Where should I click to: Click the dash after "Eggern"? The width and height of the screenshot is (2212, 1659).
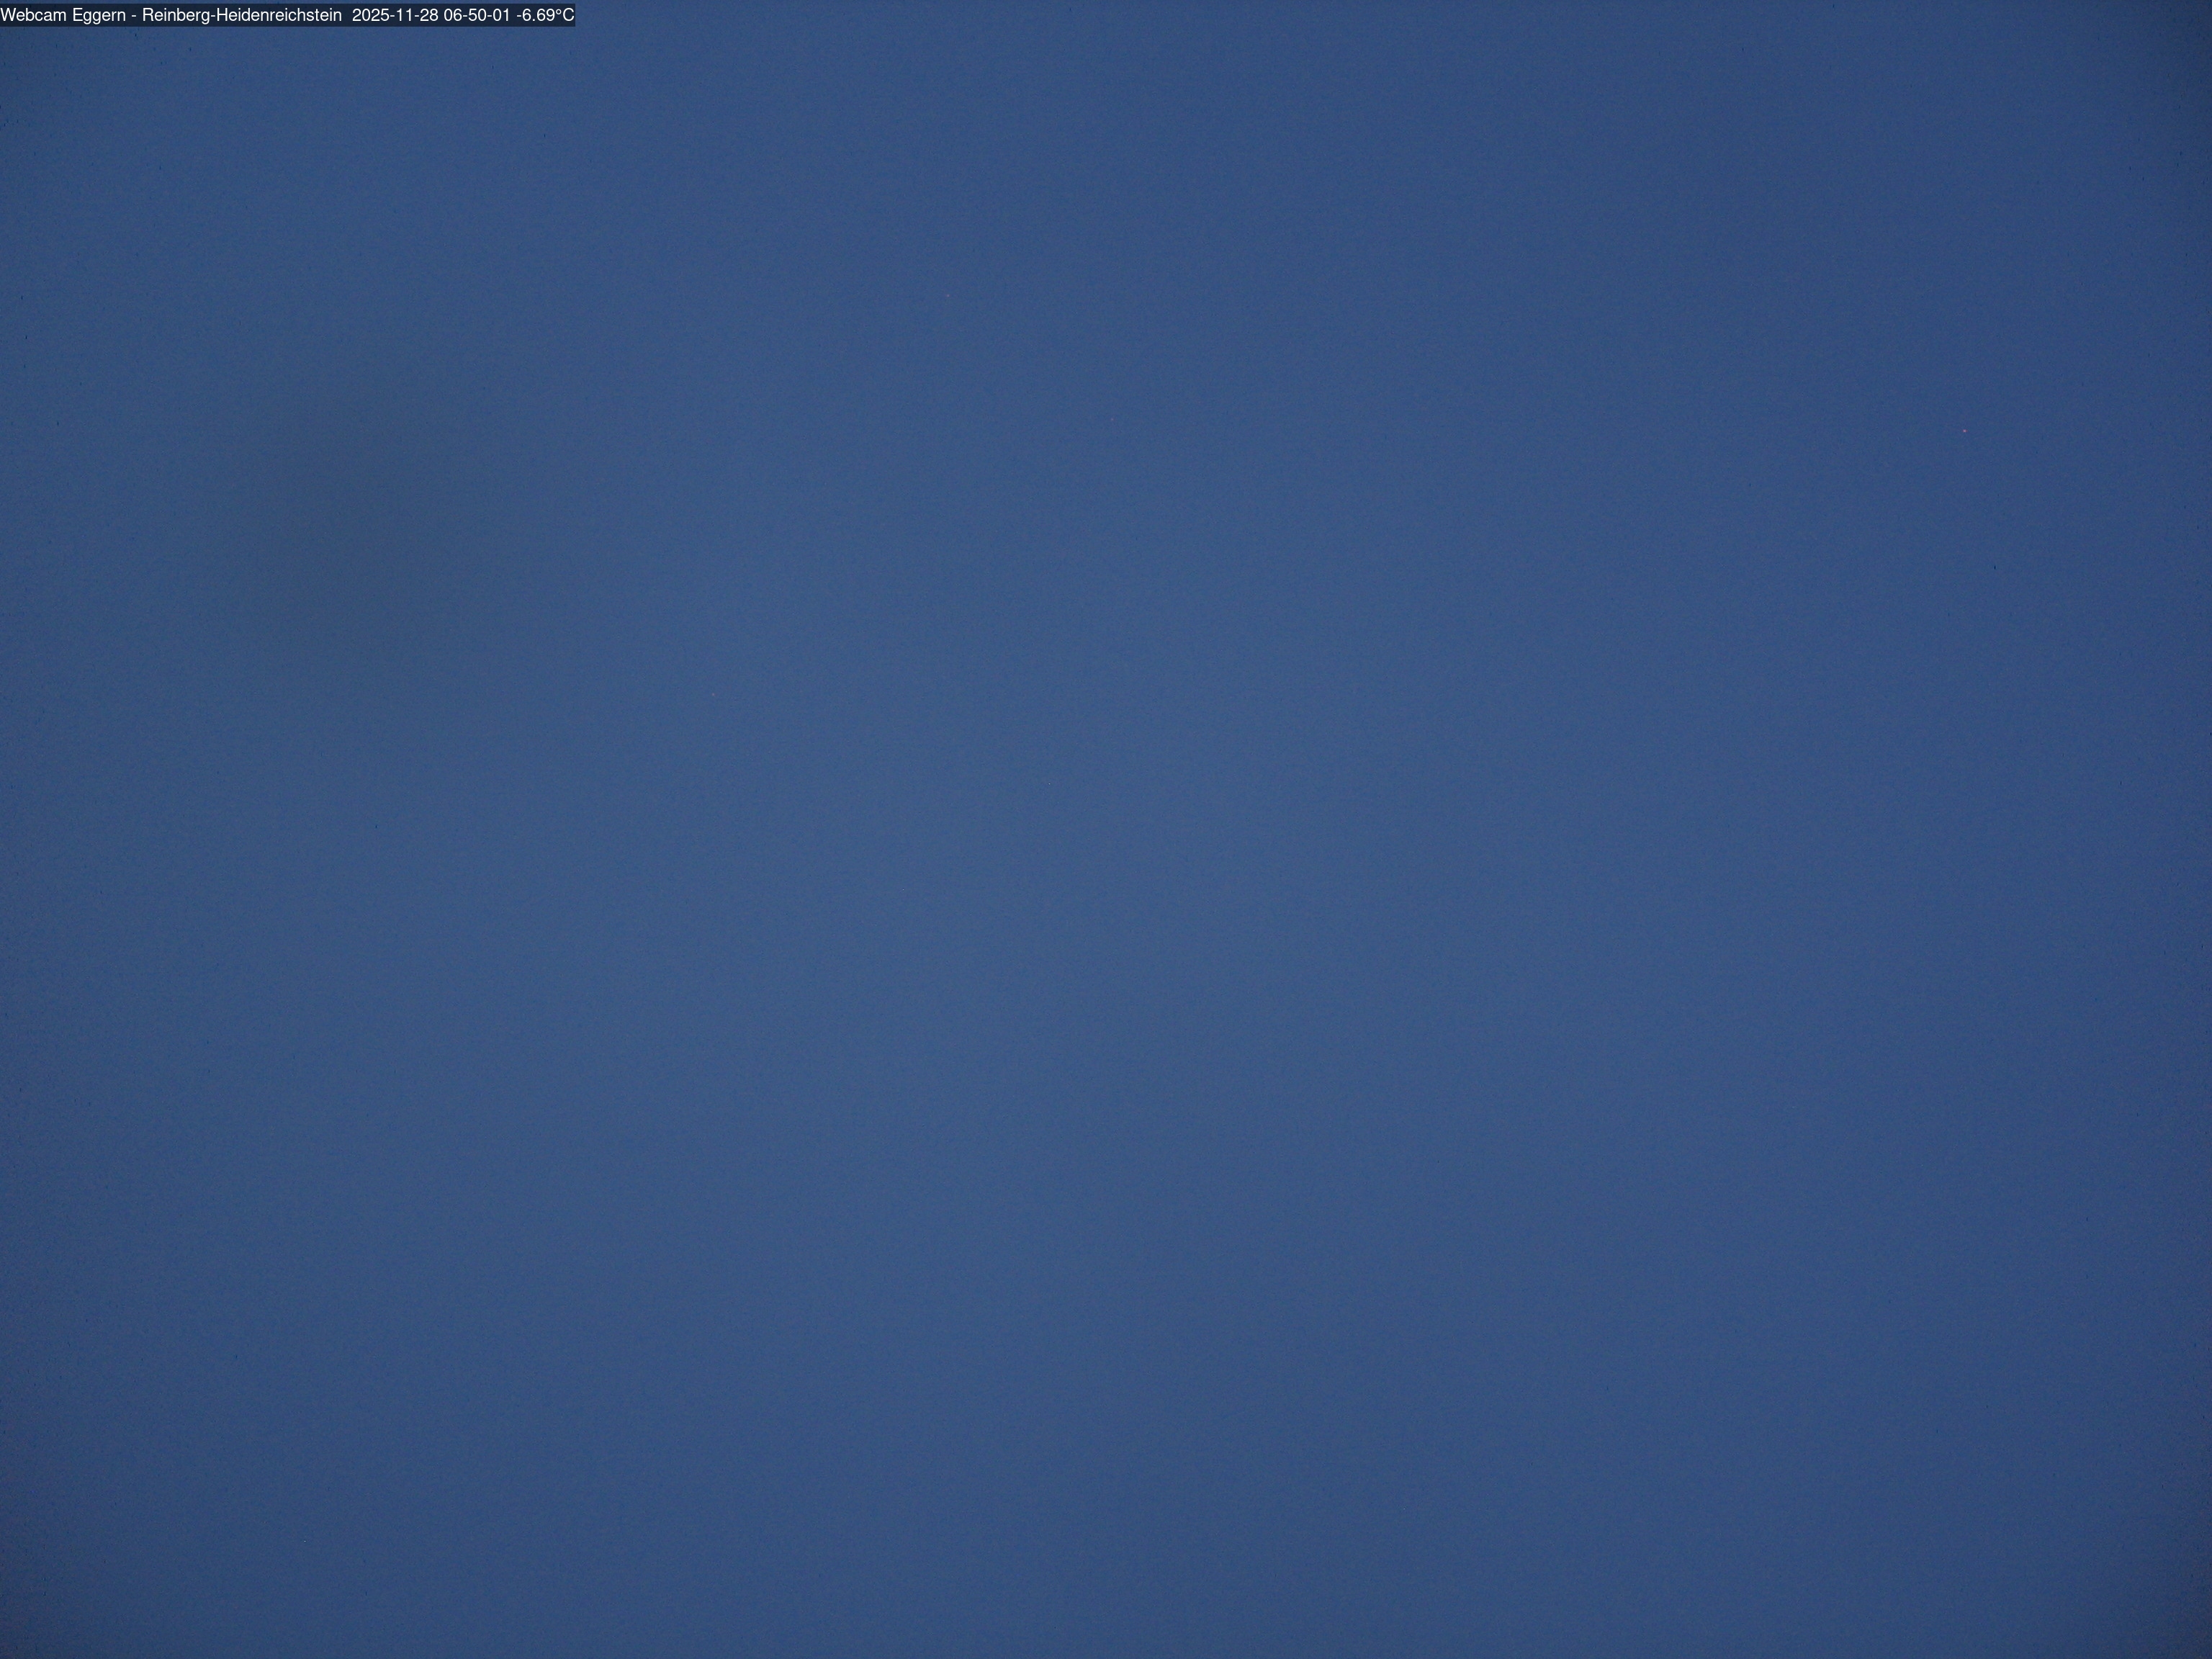134,15
